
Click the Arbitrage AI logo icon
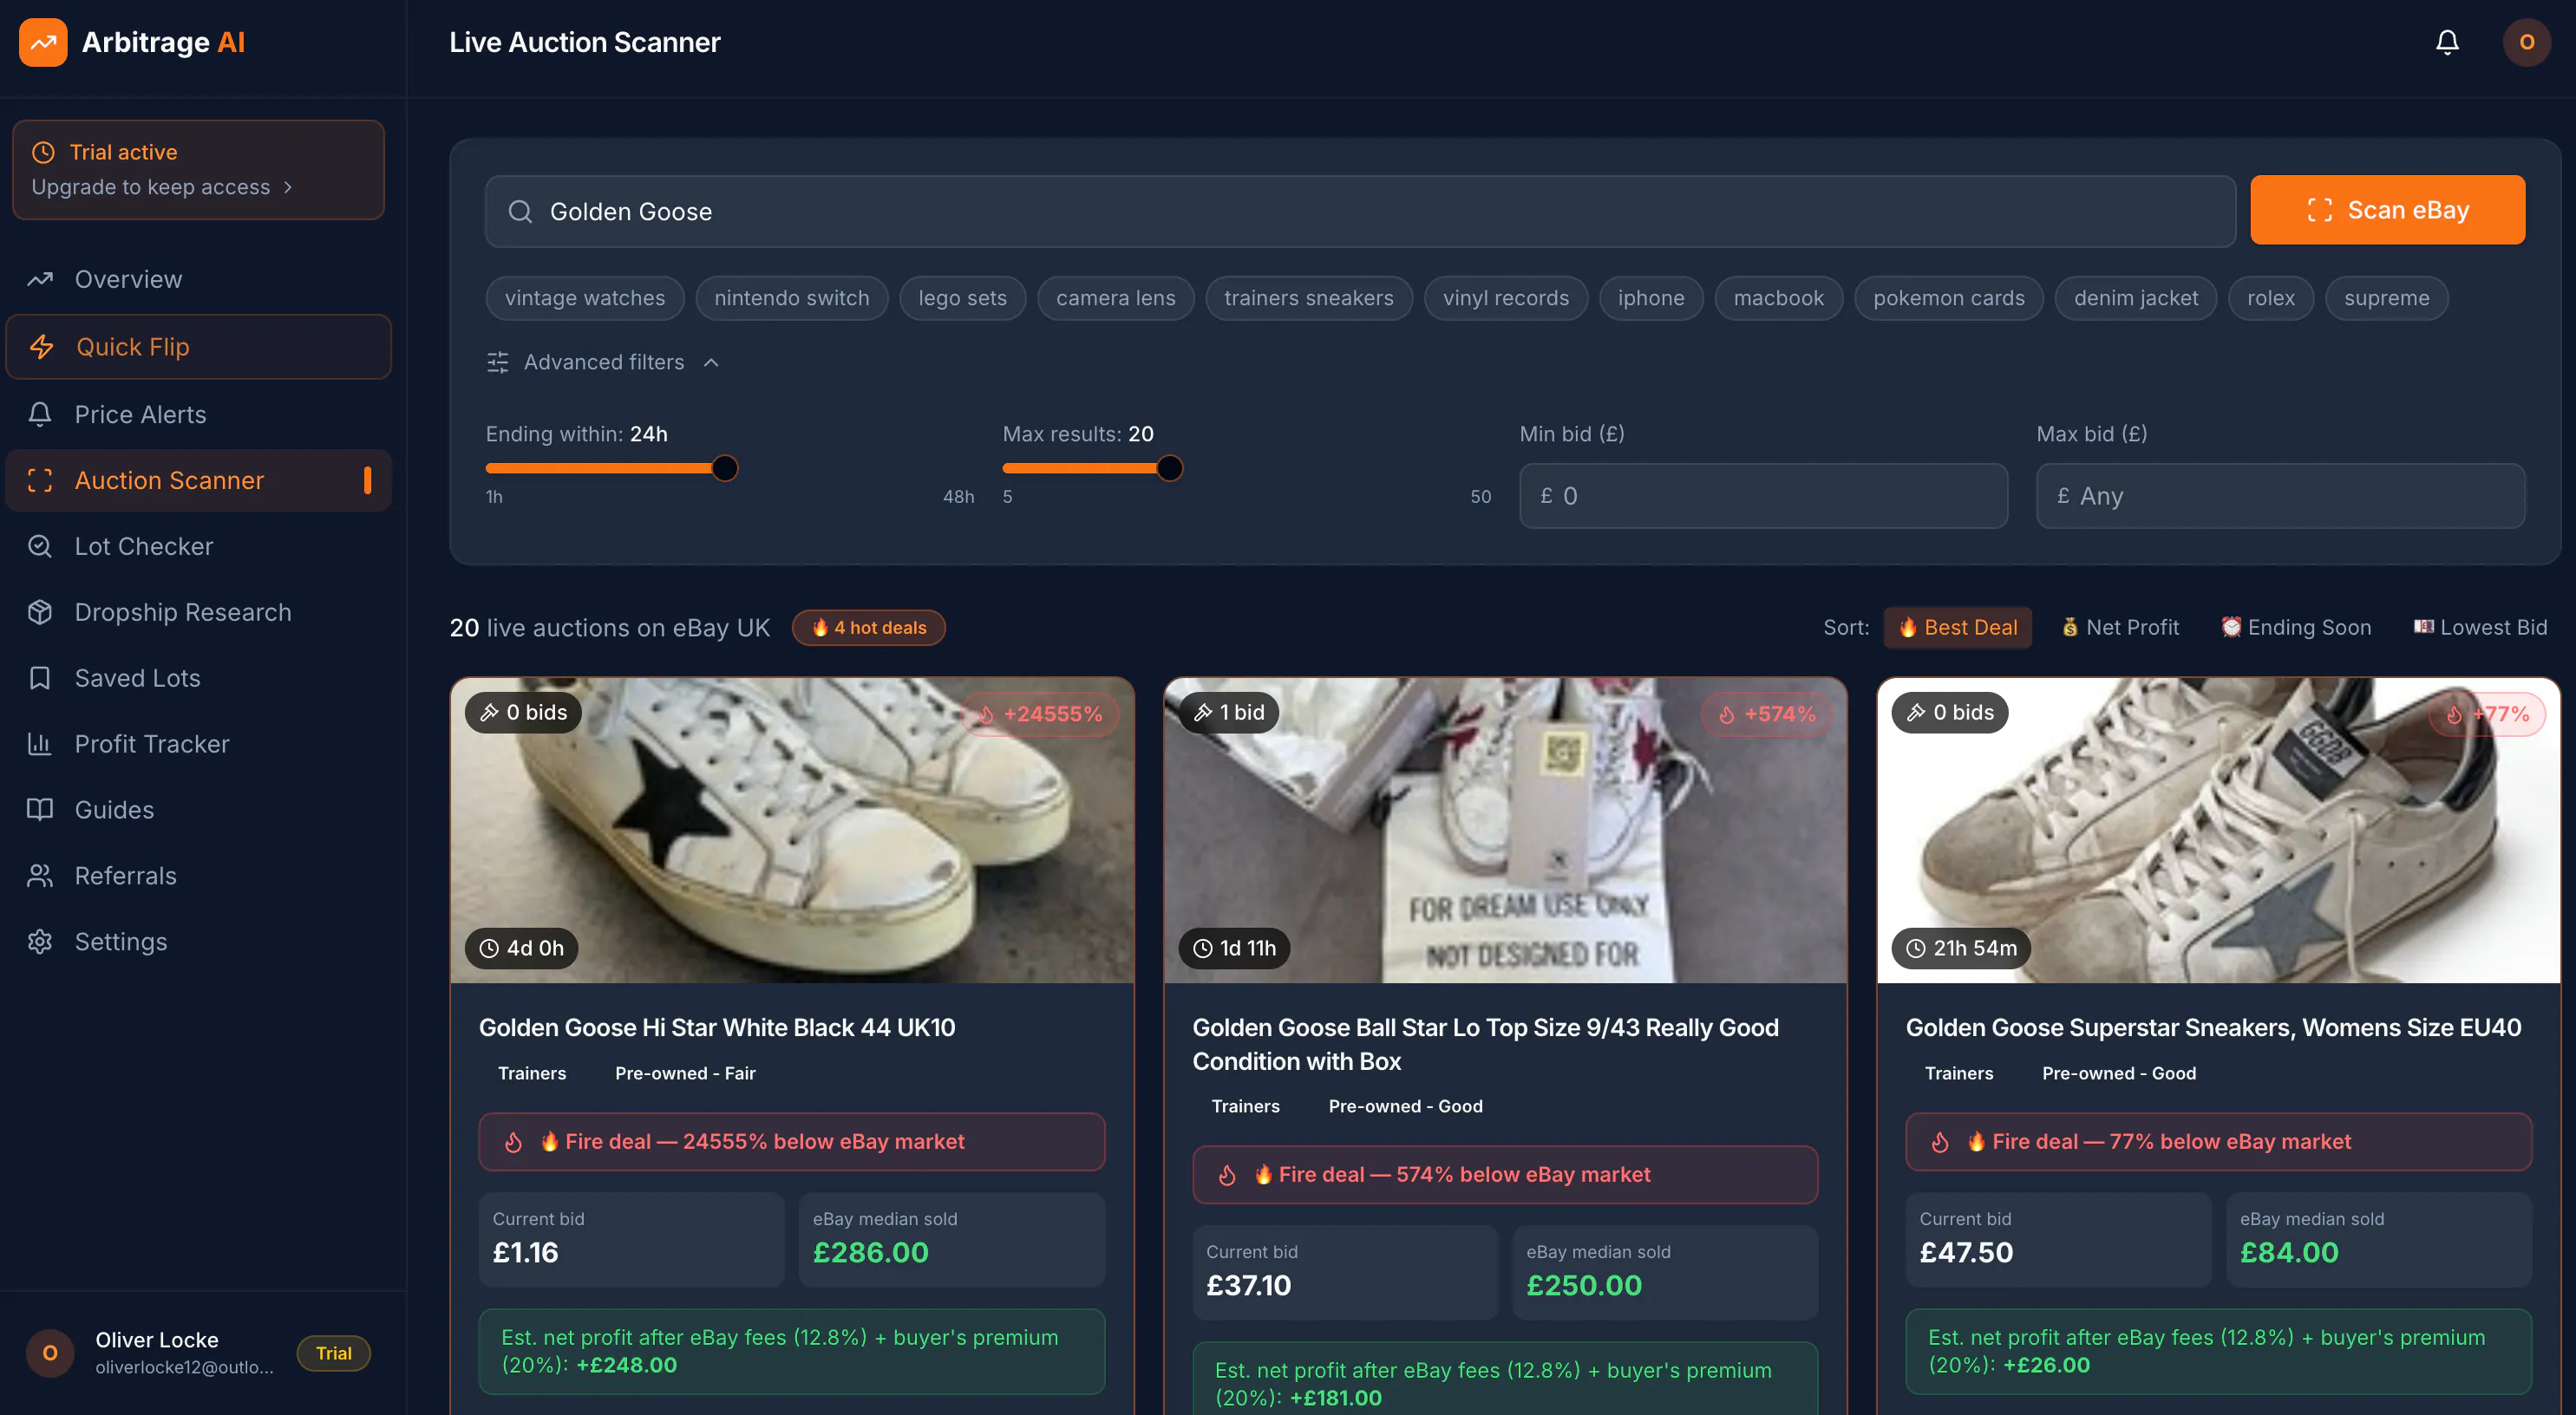(43, 42)
